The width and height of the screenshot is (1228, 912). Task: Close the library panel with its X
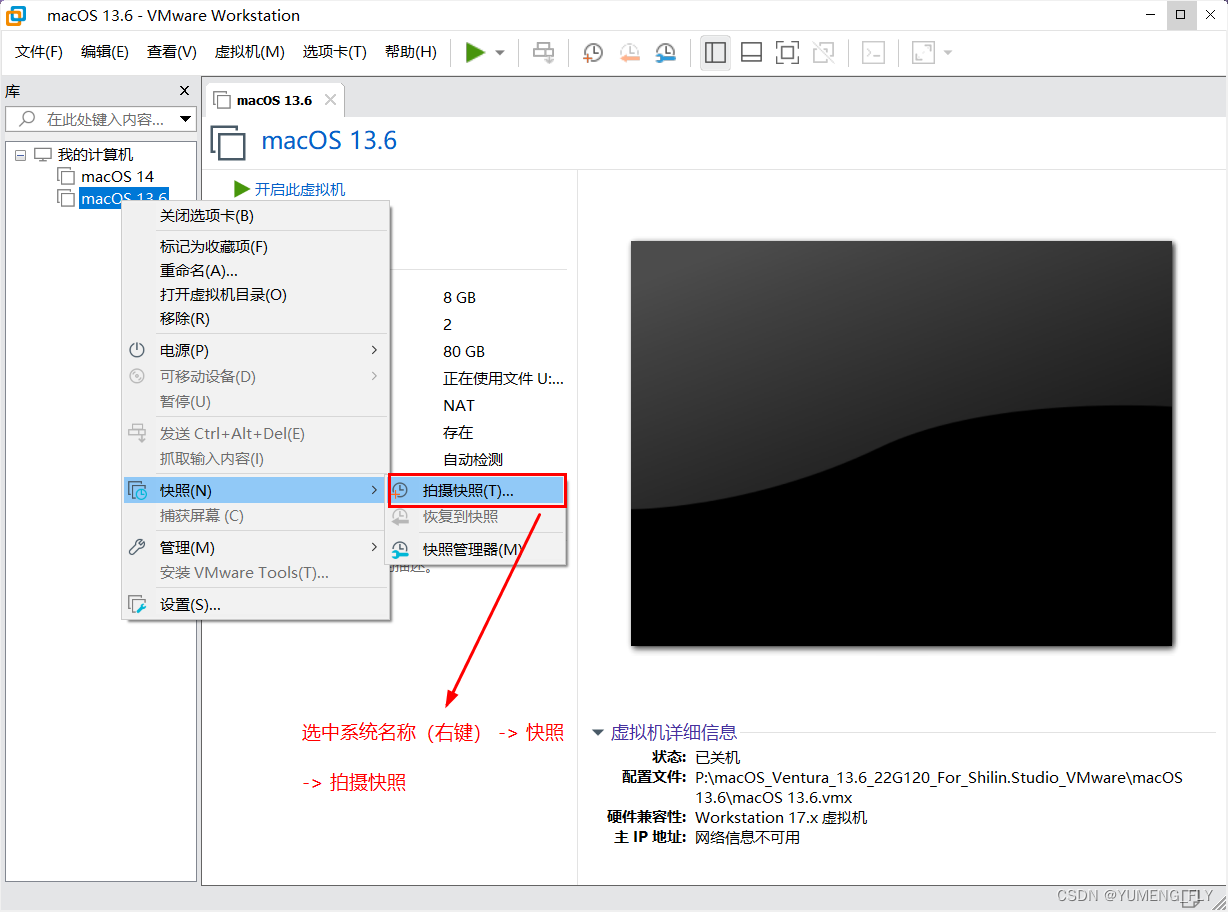pyautogui.click(x=184, y=90)
